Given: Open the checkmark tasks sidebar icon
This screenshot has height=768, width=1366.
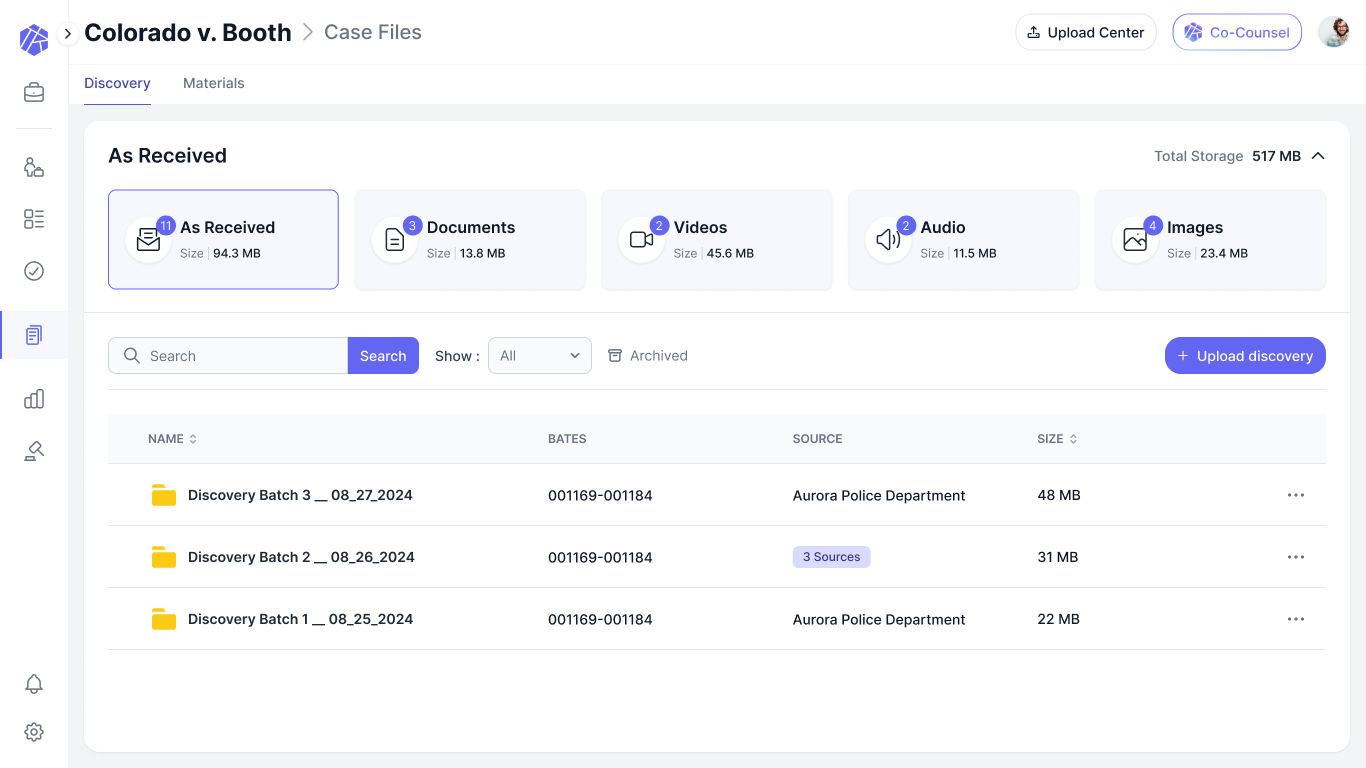Looking at the screenshot, I should pyautogui.click(x=34, y=271).
